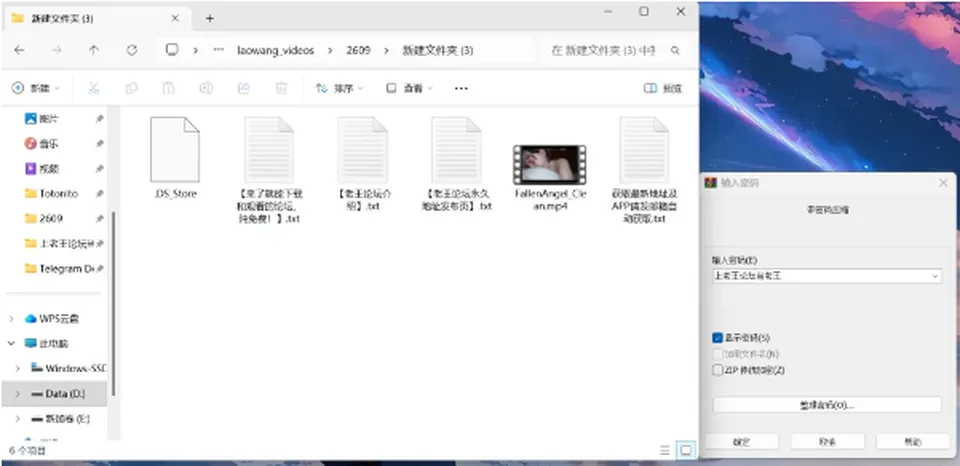Viewport: 960px width, 466px height.
Task: Click the Explorer back navigation arrow
Action: click(19, 50)
